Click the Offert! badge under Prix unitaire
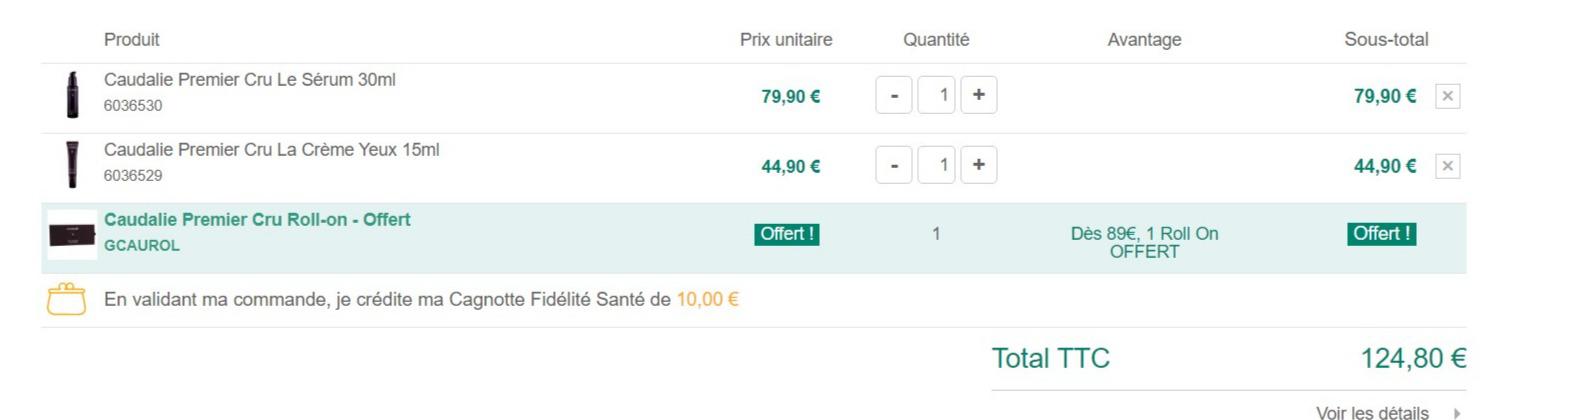This screenshot has width=1595, height=420. click(787, 234)
